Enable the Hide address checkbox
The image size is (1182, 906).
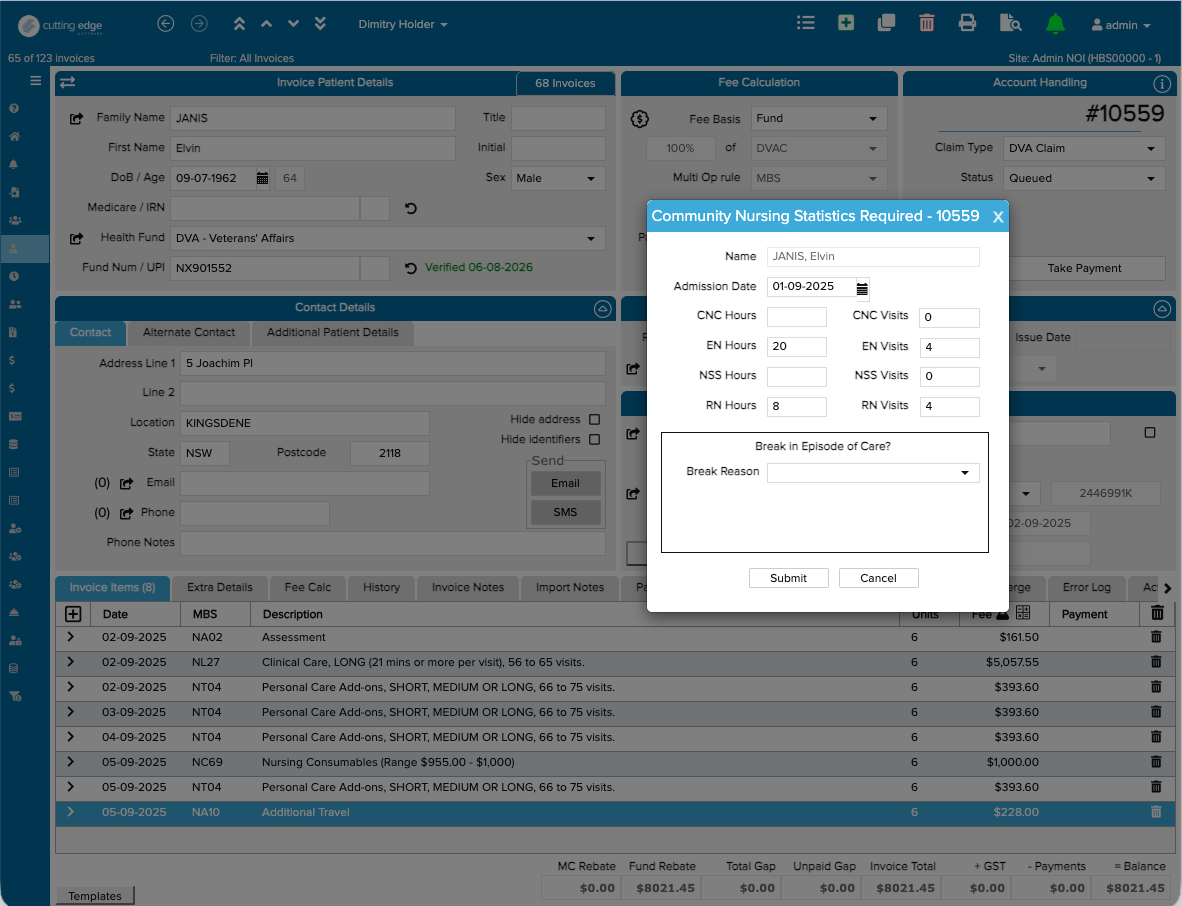coord(594,420)
